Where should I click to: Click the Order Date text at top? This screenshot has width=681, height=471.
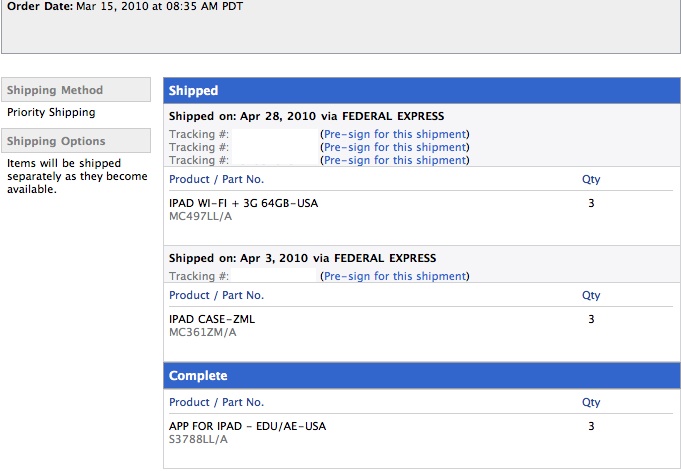(125, 7)
